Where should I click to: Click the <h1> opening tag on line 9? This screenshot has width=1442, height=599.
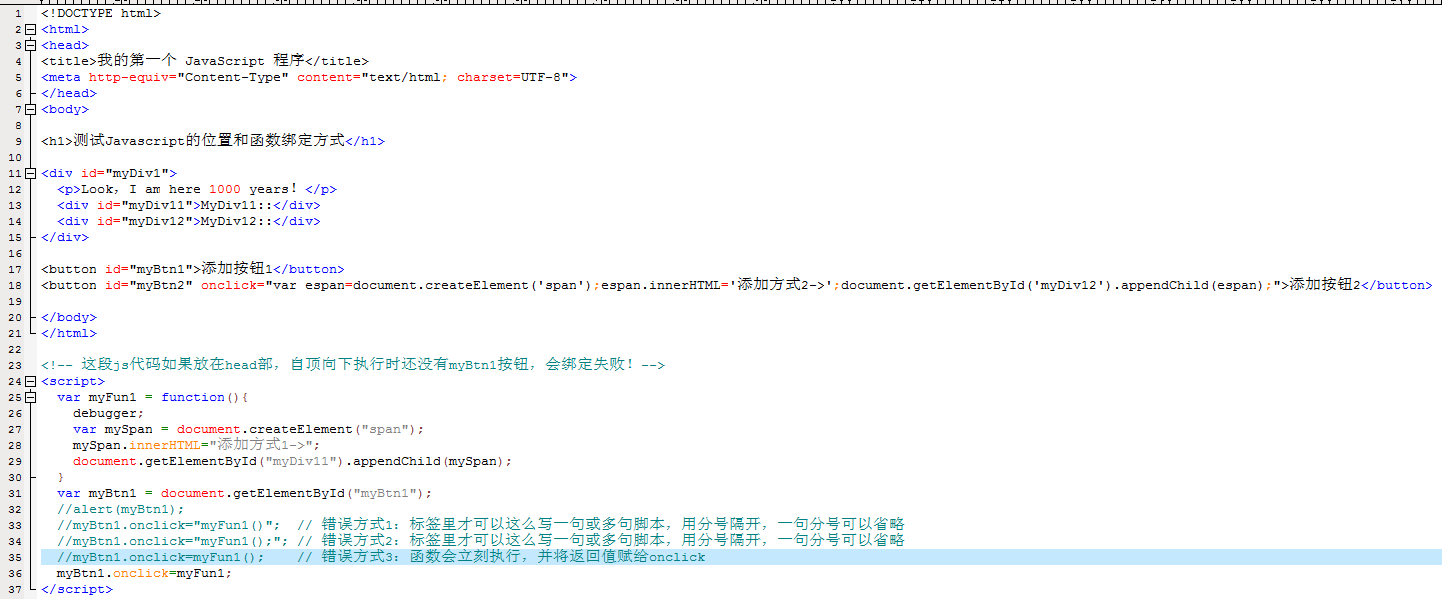tap(57, 142)
